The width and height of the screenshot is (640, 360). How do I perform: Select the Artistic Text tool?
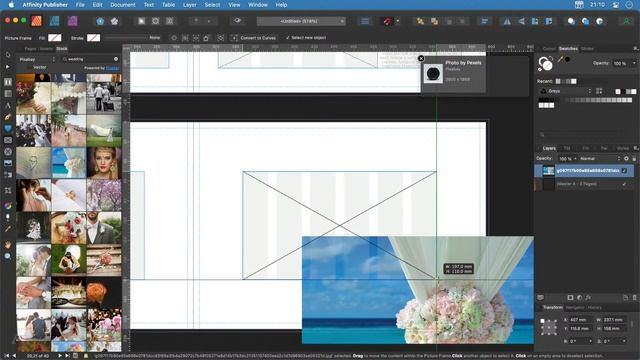[x=8, y=105]
